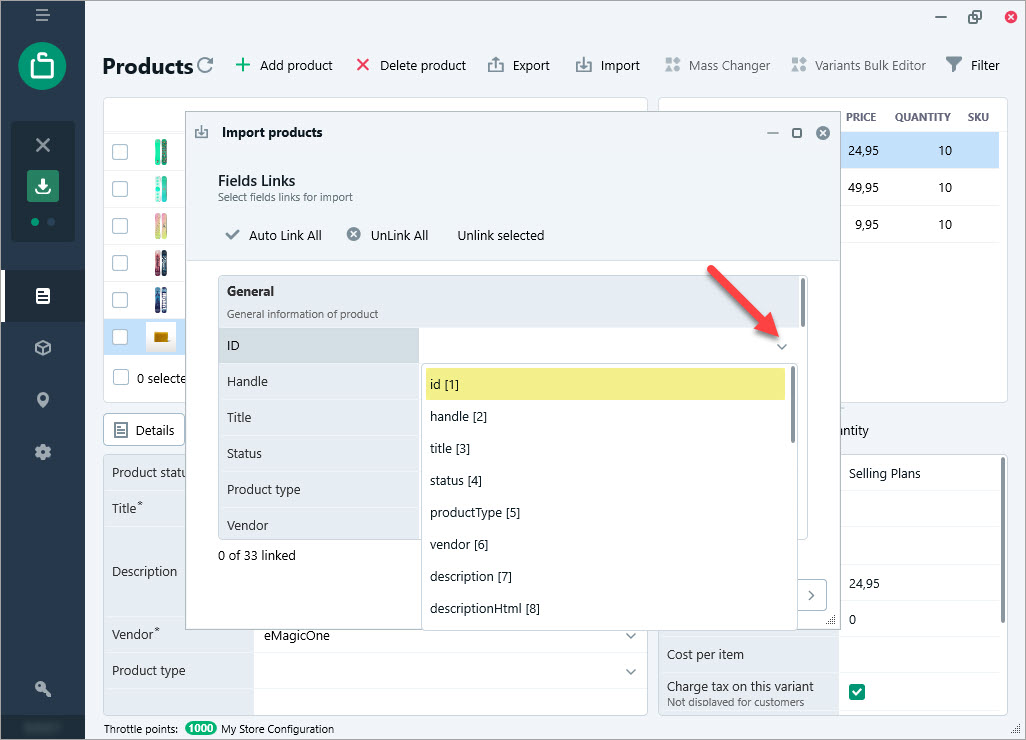
Task: Open Variants Bulk Editor
Action: pyautogui.click(x=858, y=65)
